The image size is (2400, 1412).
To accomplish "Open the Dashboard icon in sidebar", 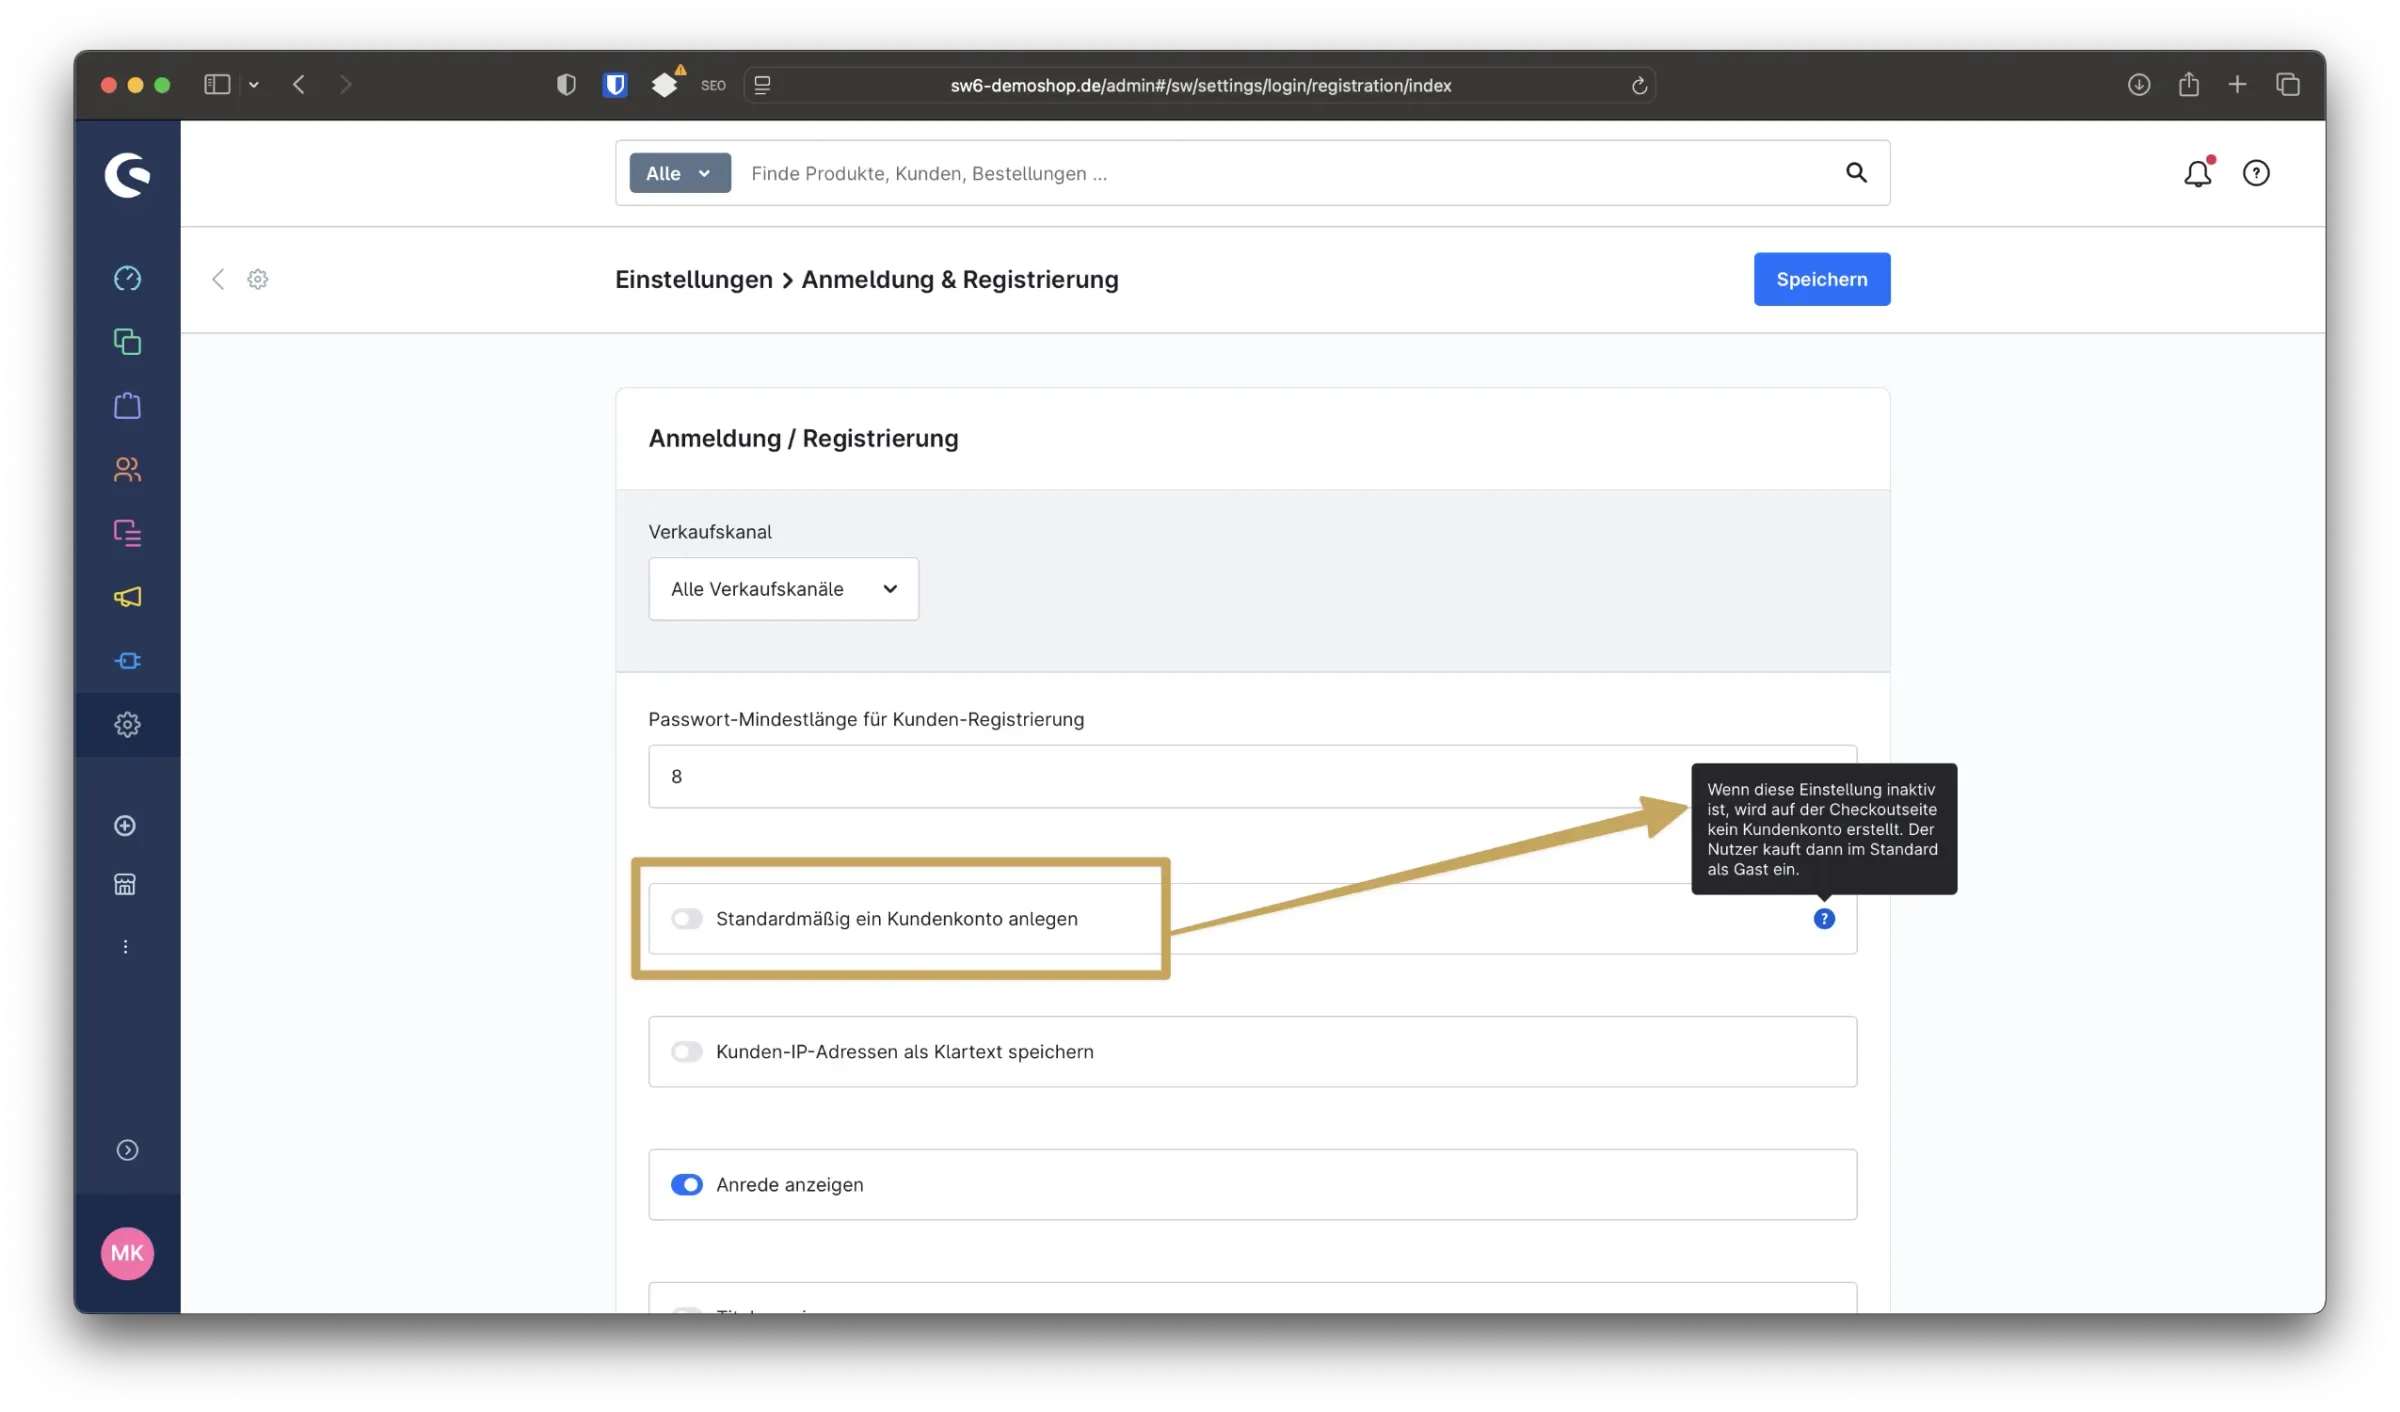I will click(127, 278).
